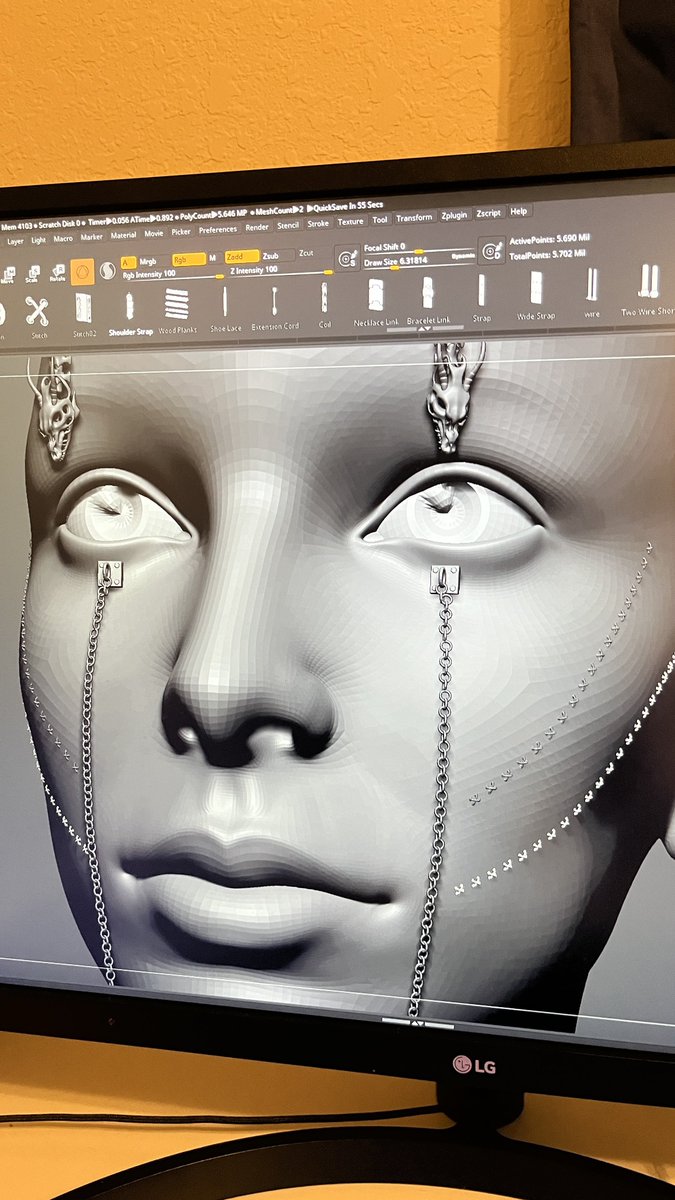Image resolution: width=675 pixels, height=1200 pixels.
Task: Open the Render menu
Action: [x=257, y=228]
